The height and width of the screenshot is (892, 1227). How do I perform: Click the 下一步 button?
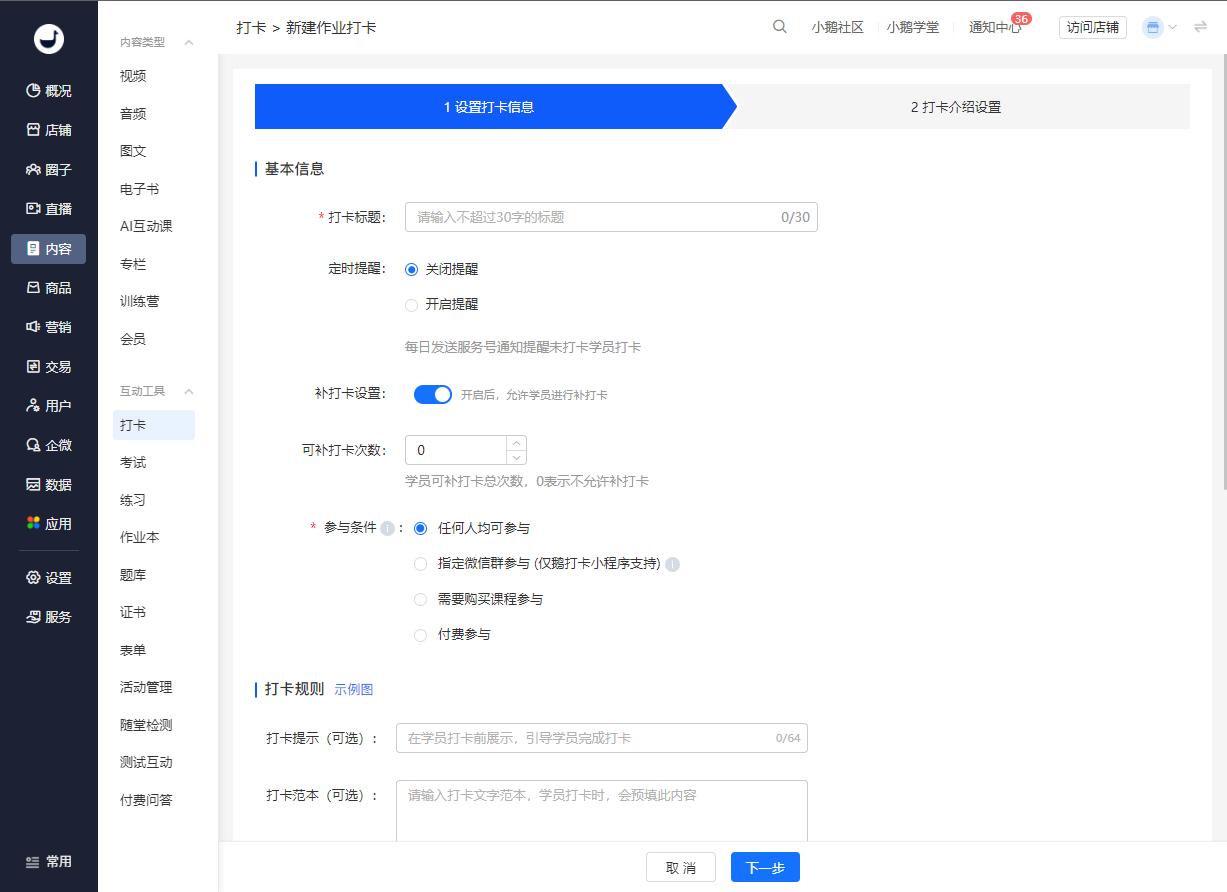pyautogui.click(x=764, y=867)
